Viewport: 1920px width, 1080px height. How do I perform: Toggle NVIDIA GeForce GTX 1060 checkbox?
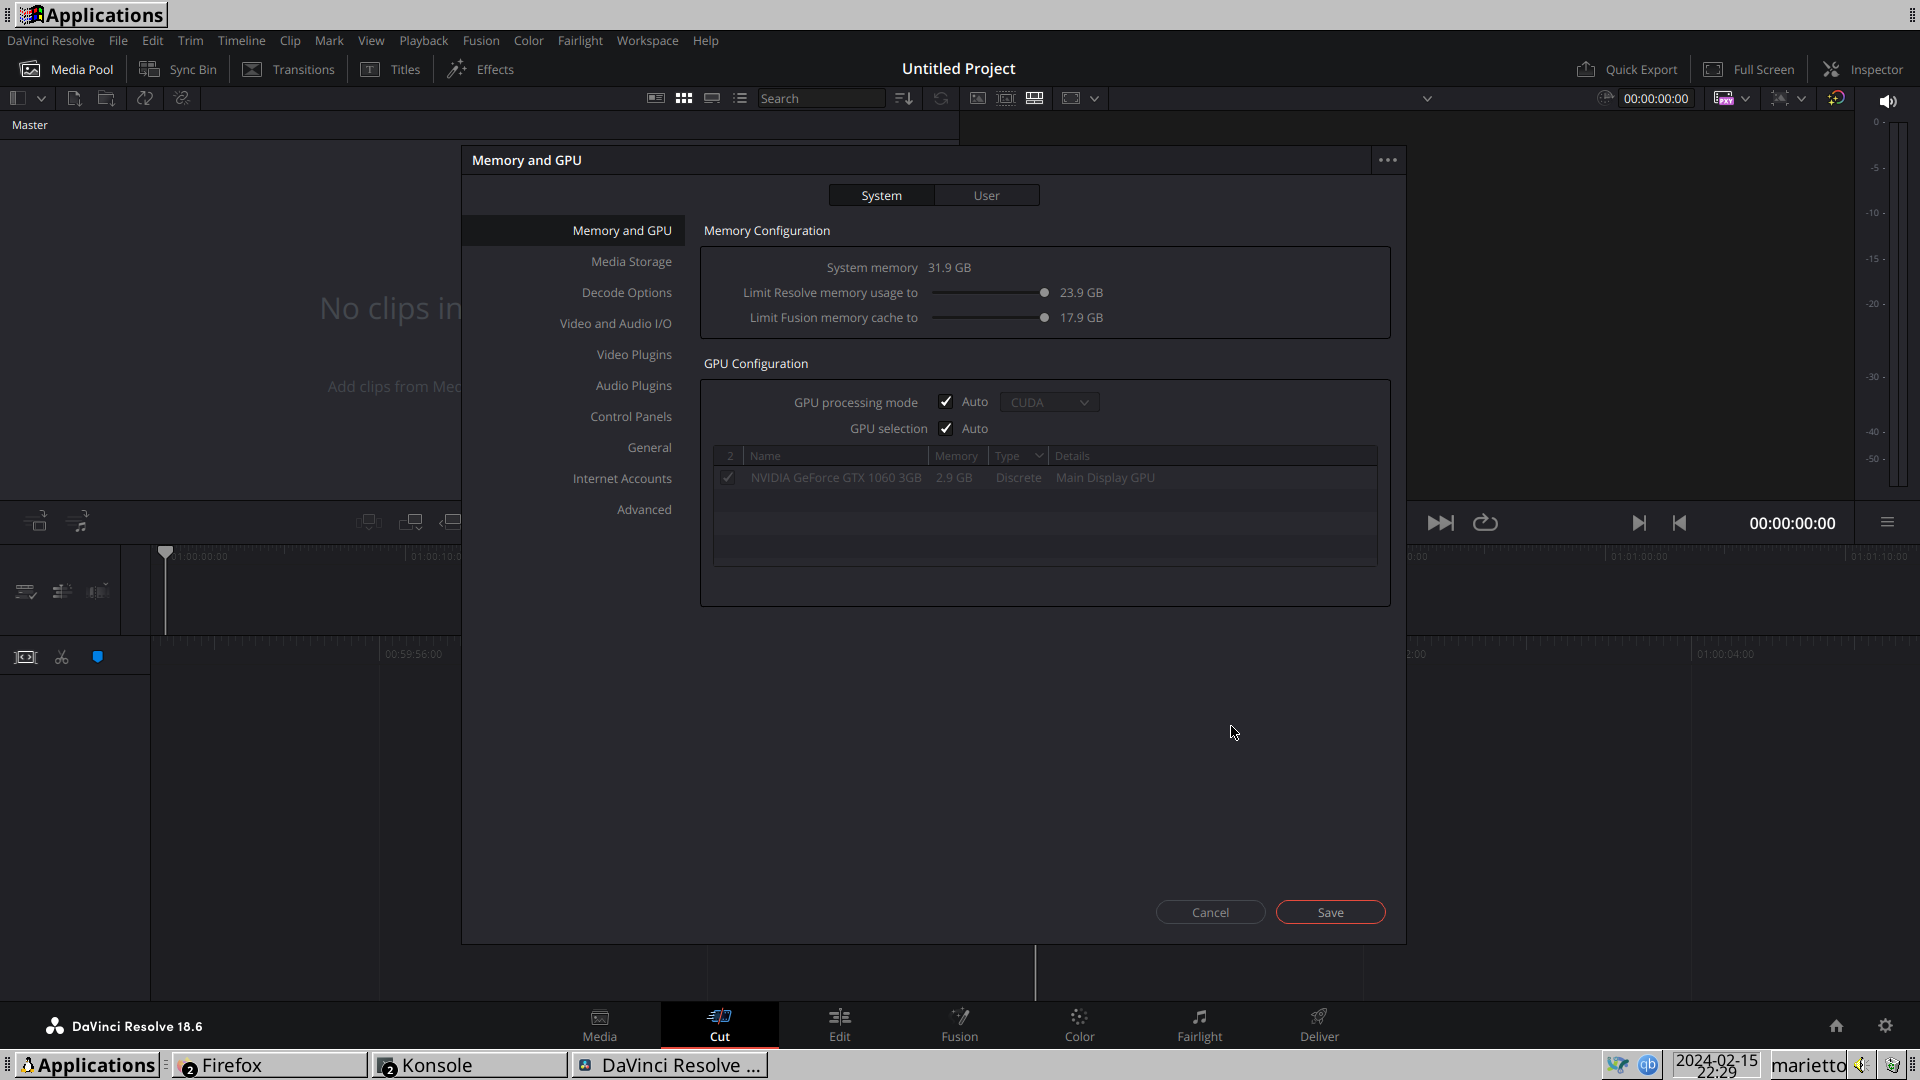coord(728,478)
